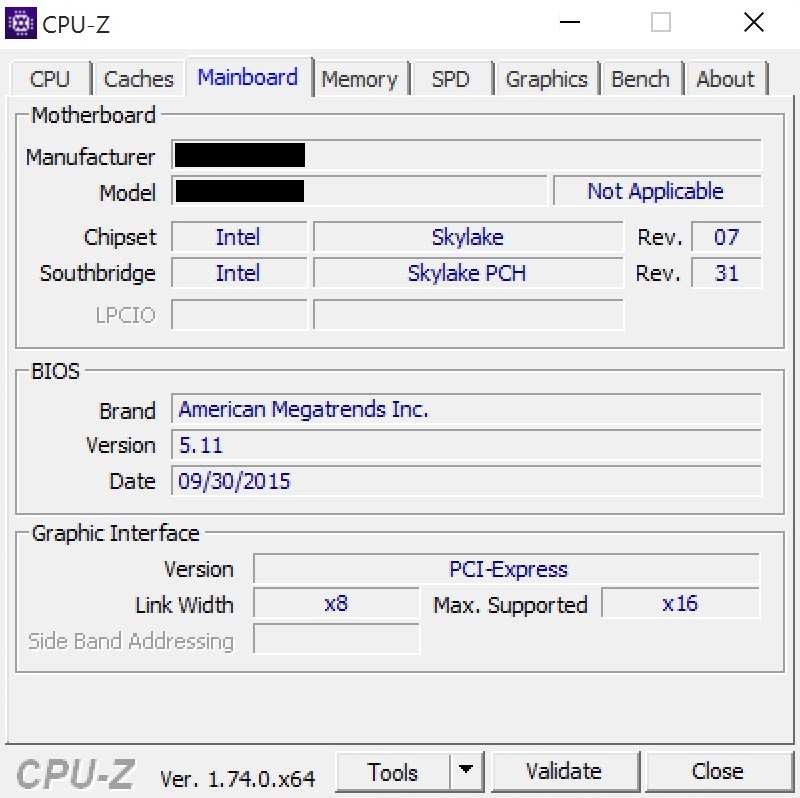The image size is (800, 798).
Task: Click the Tools button
Action: tap(393, 771)
